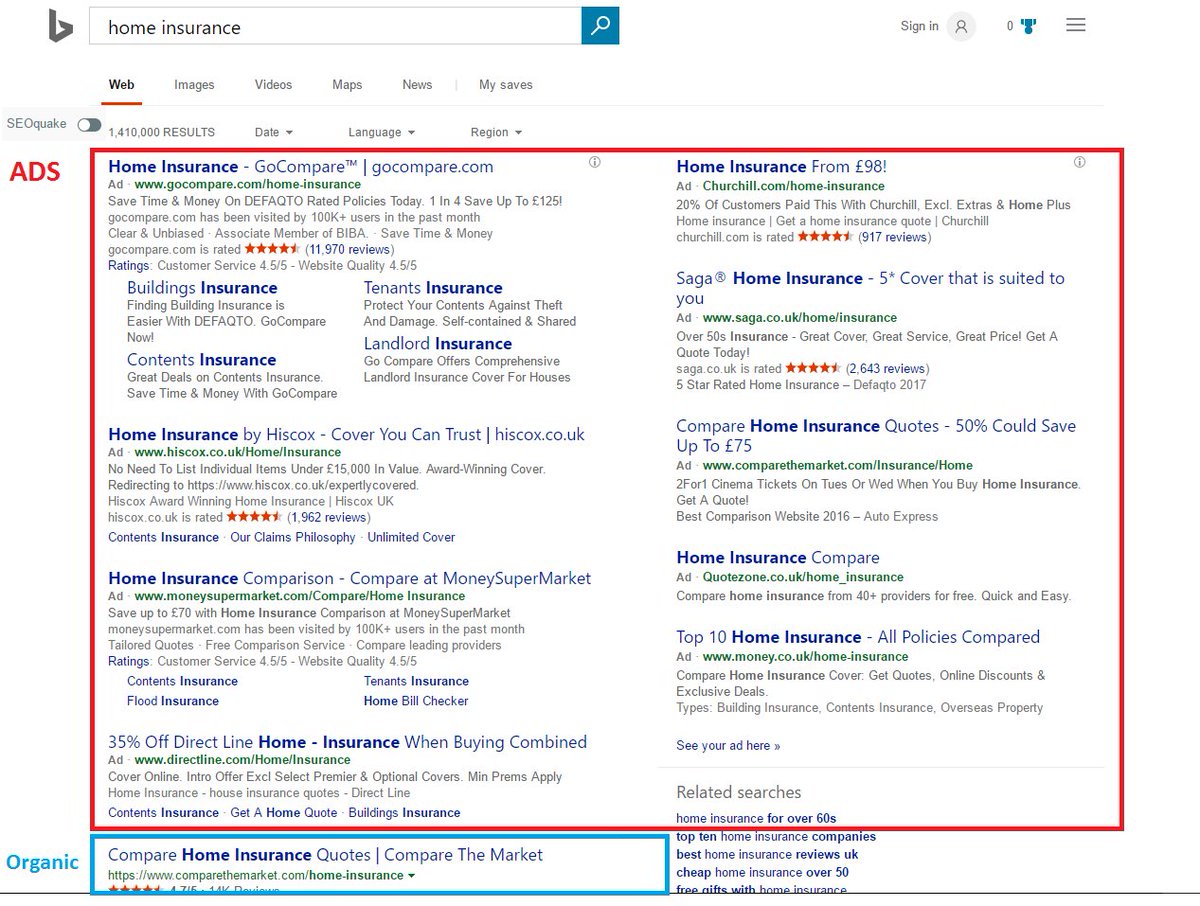The image size is (1200, 906).
Task: Click the Sign in link
Action: [x=919, y=26]
